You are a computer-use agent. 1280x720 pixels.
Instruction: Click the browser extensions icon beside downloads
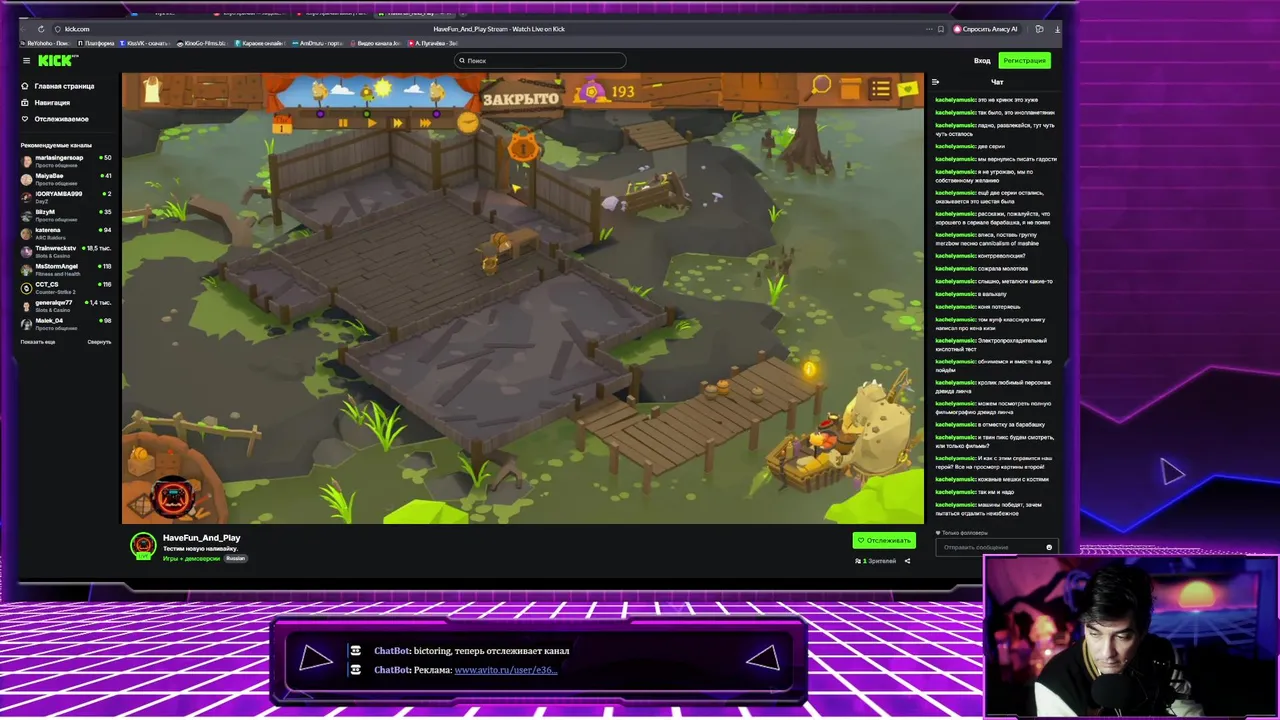coord(1040,29)
